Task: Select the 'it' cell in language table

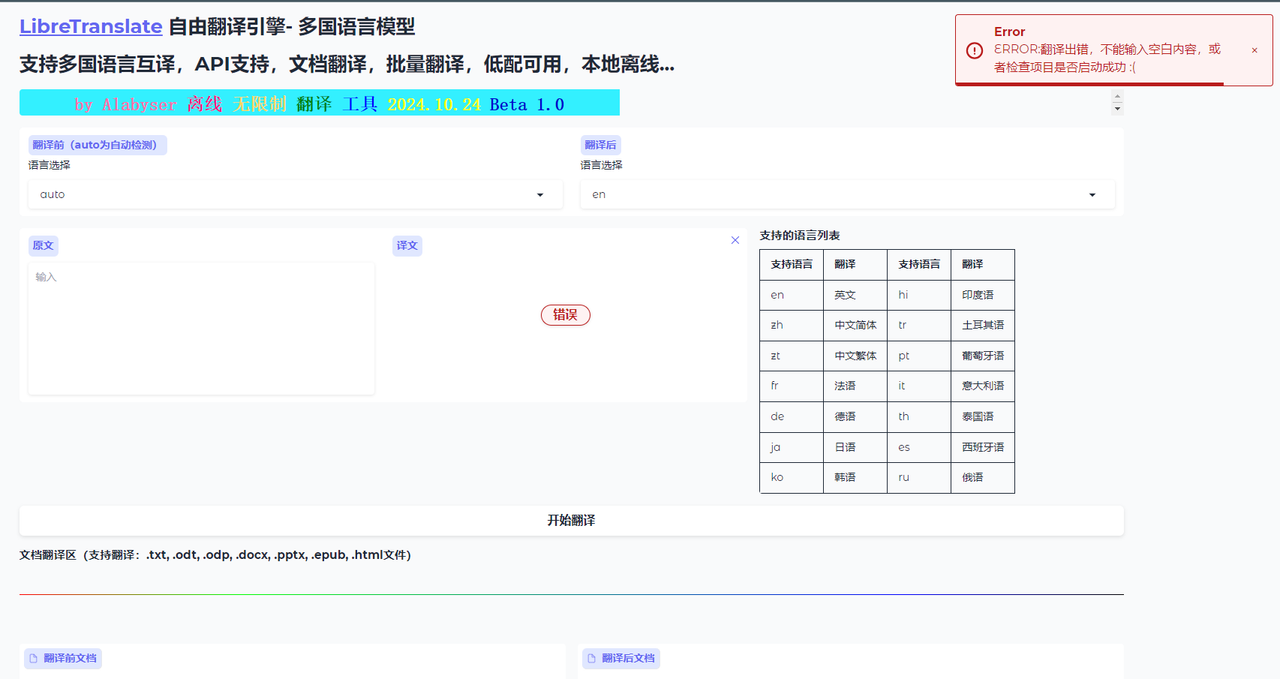Action: click(918, 386)
